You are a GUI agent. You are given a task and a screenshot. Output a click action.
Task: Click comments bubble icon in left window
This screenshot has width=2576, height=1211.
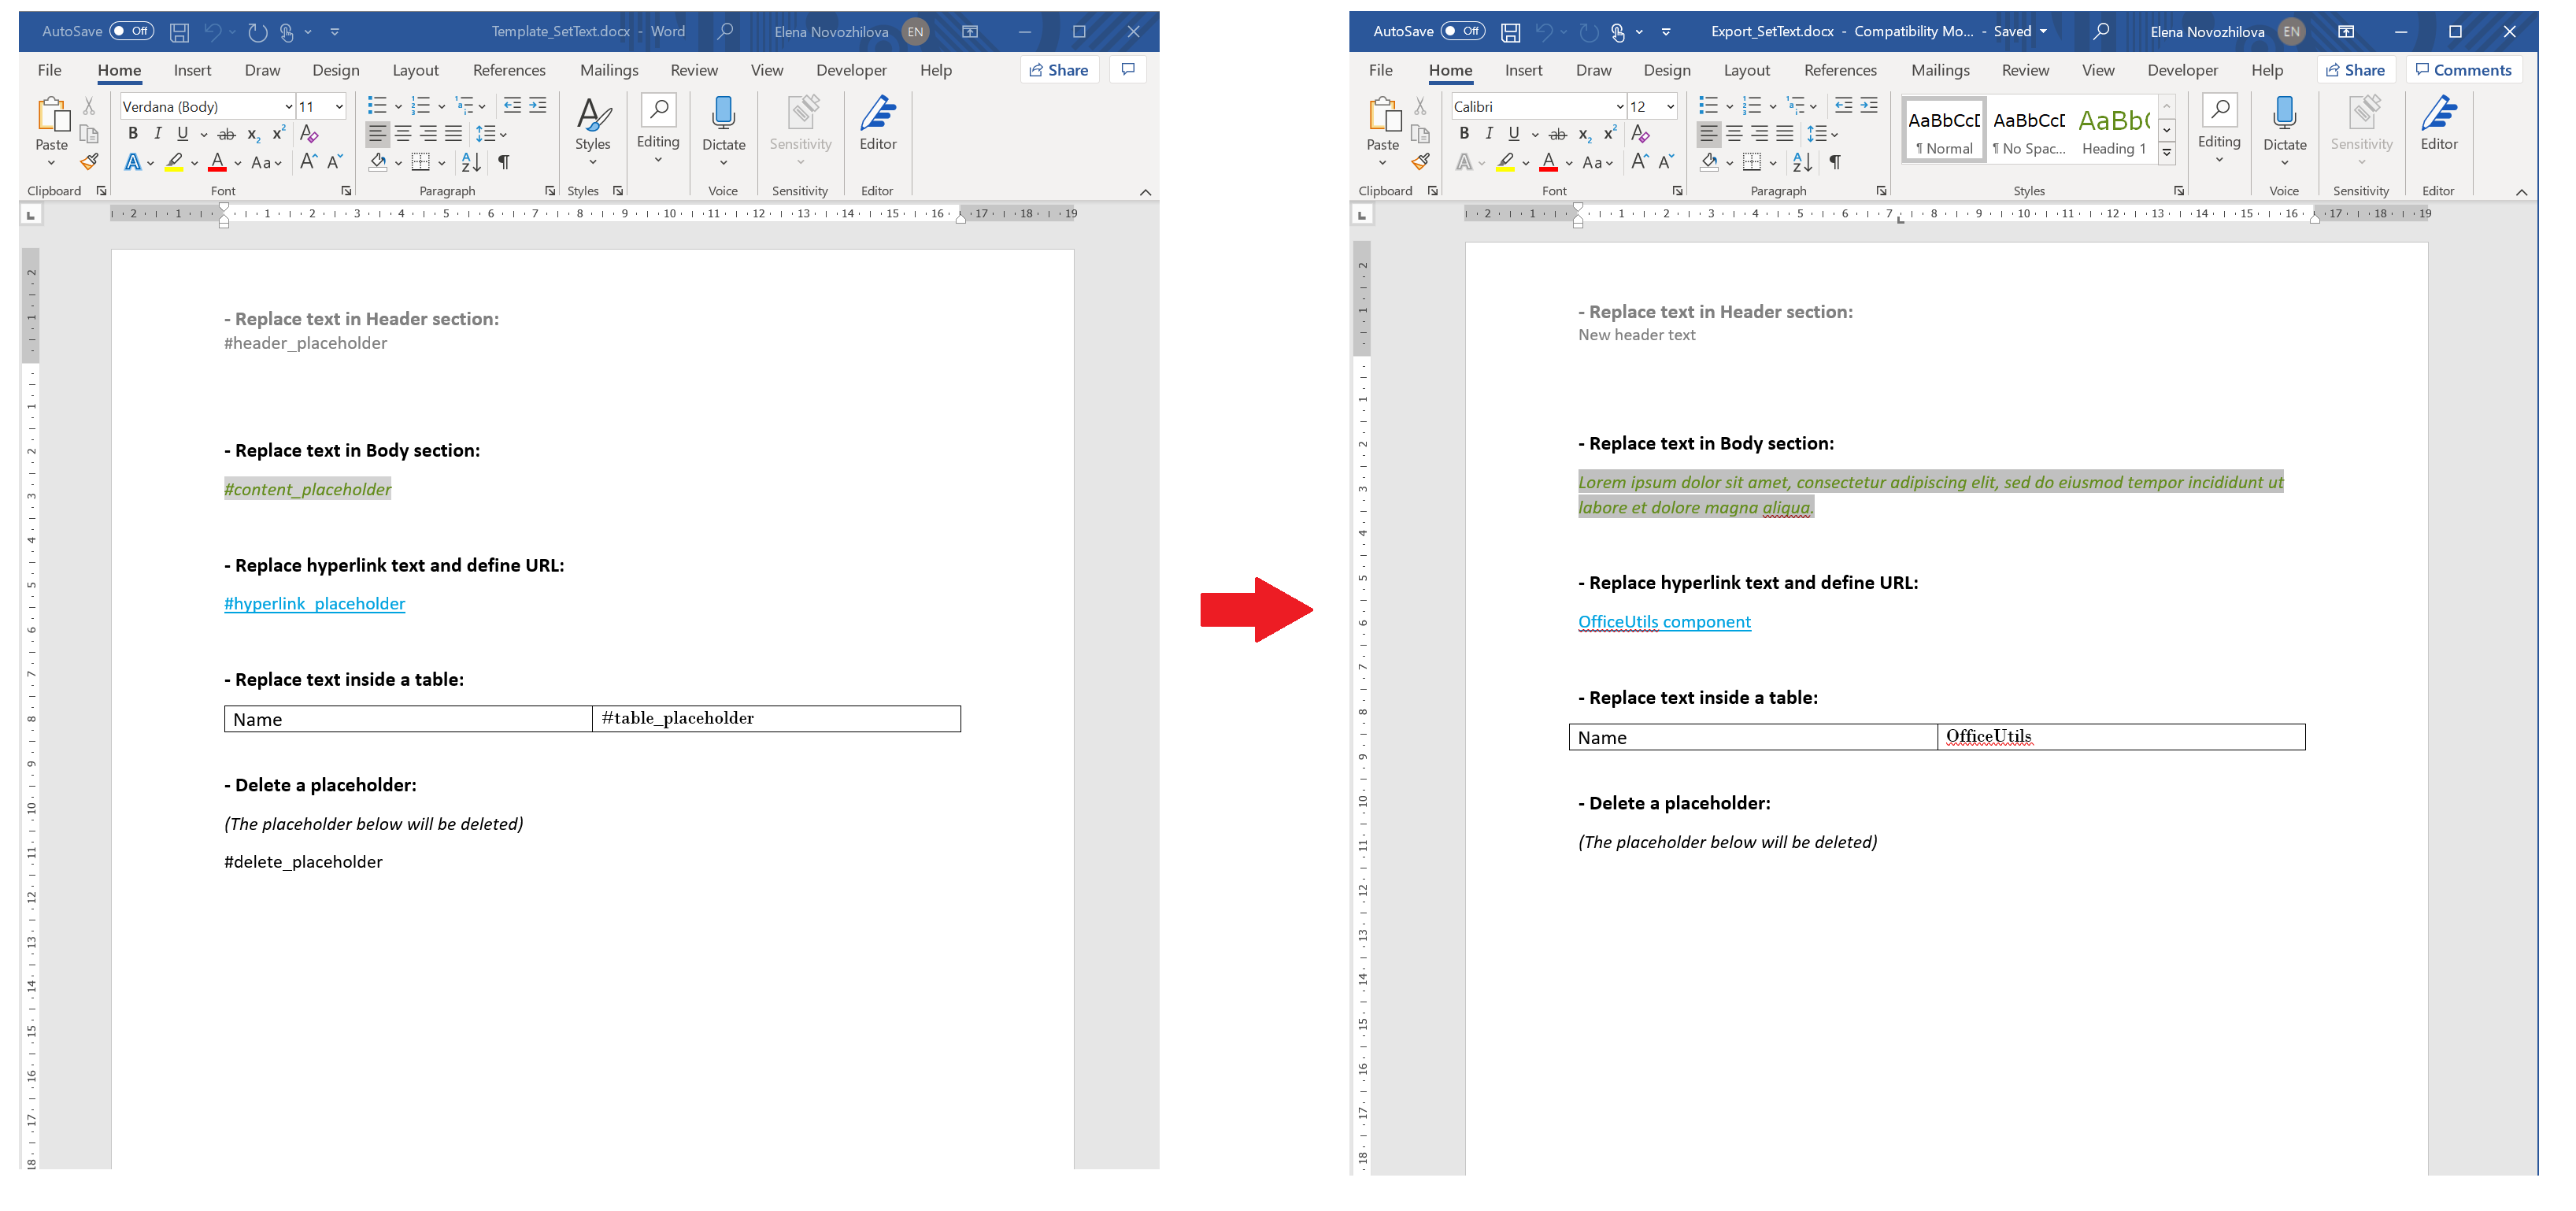1128,69
